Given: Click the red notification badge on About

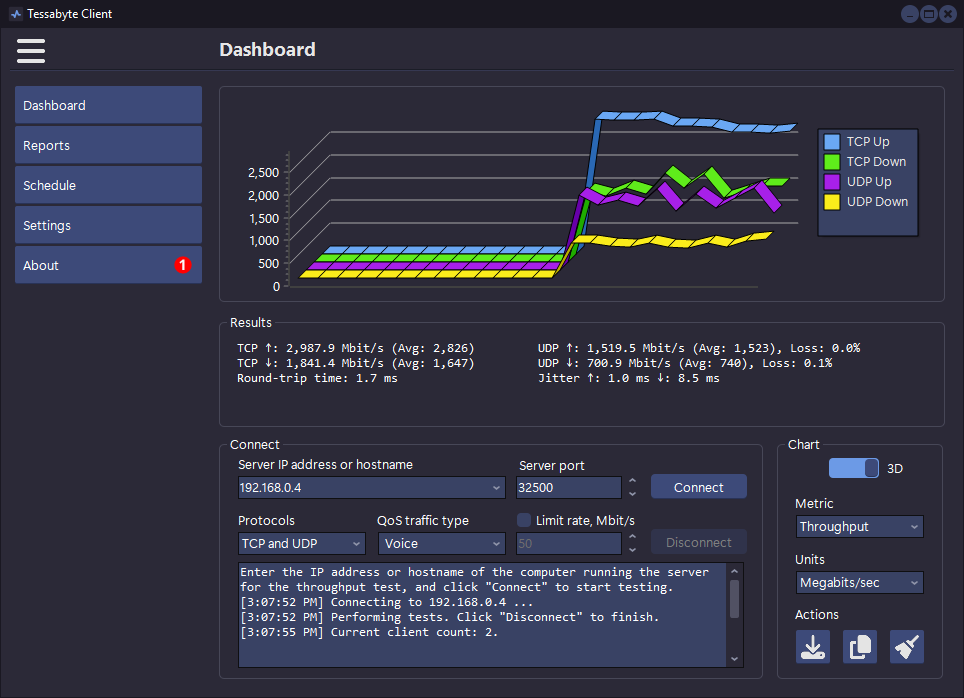Looking at the screenshot, I should point(183,265).
